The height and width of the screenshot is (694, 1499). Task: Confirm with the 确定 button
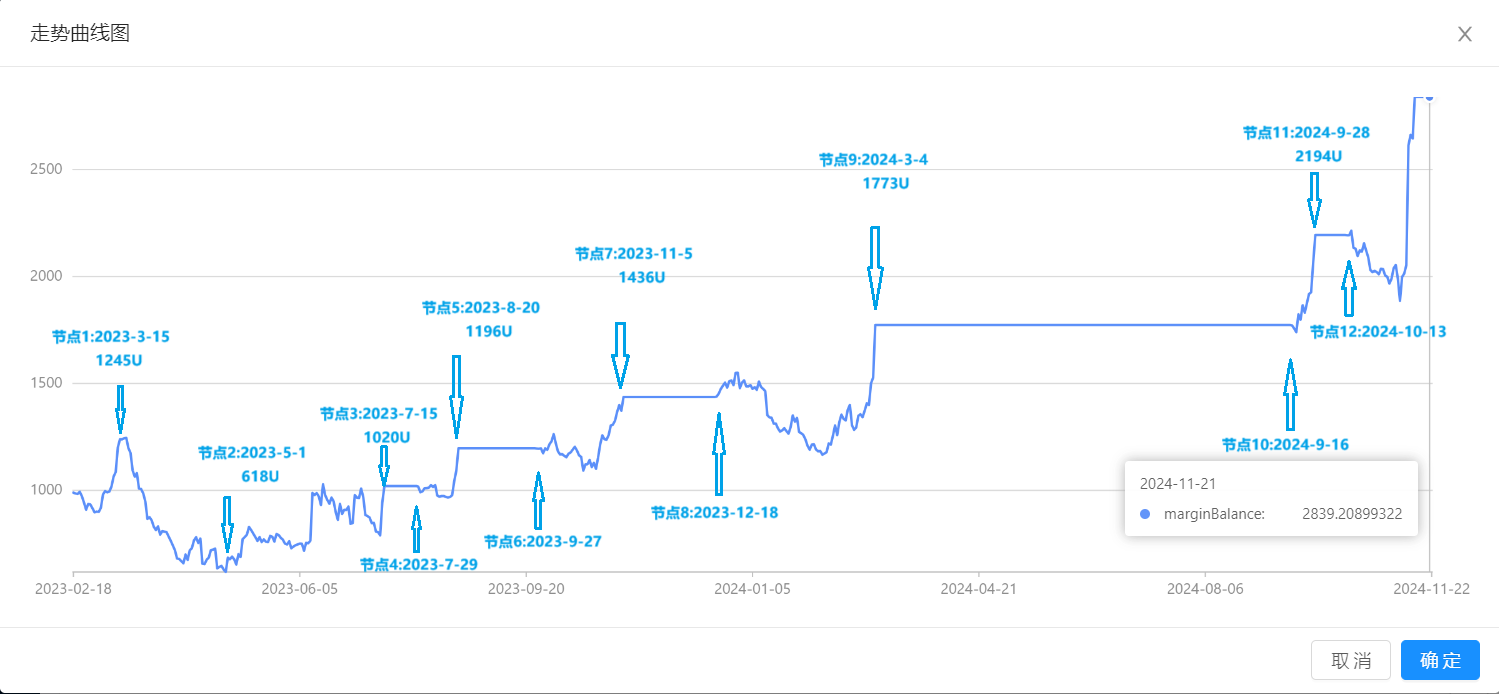1440,660
